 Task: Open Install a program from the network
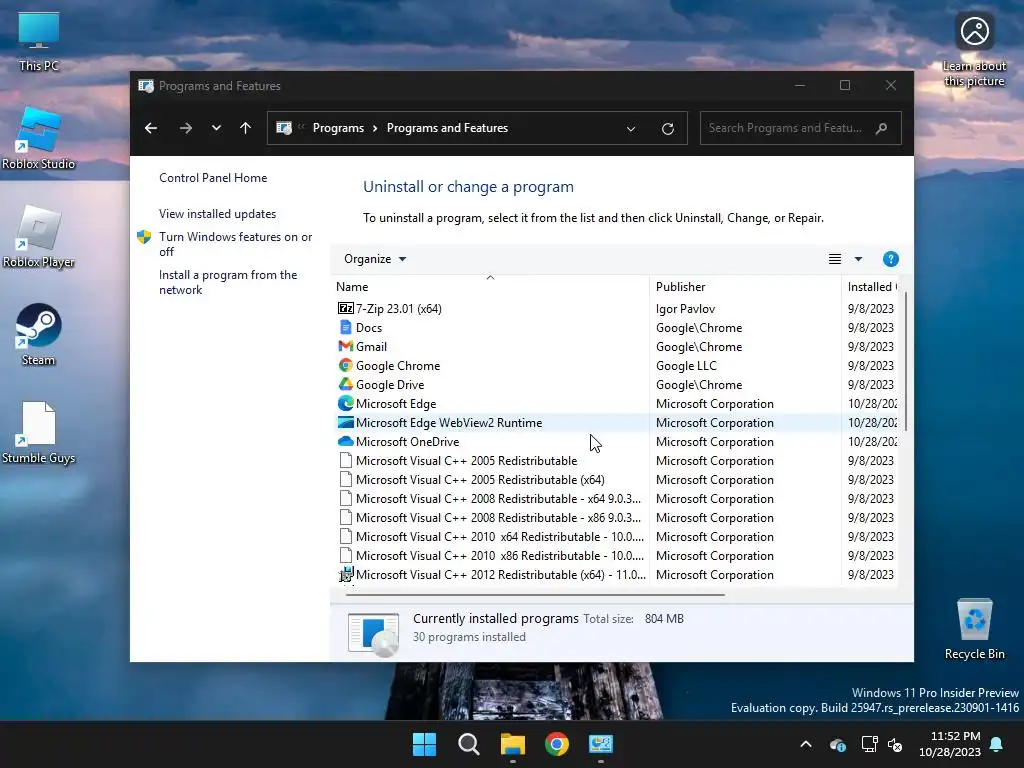point(228,282)
